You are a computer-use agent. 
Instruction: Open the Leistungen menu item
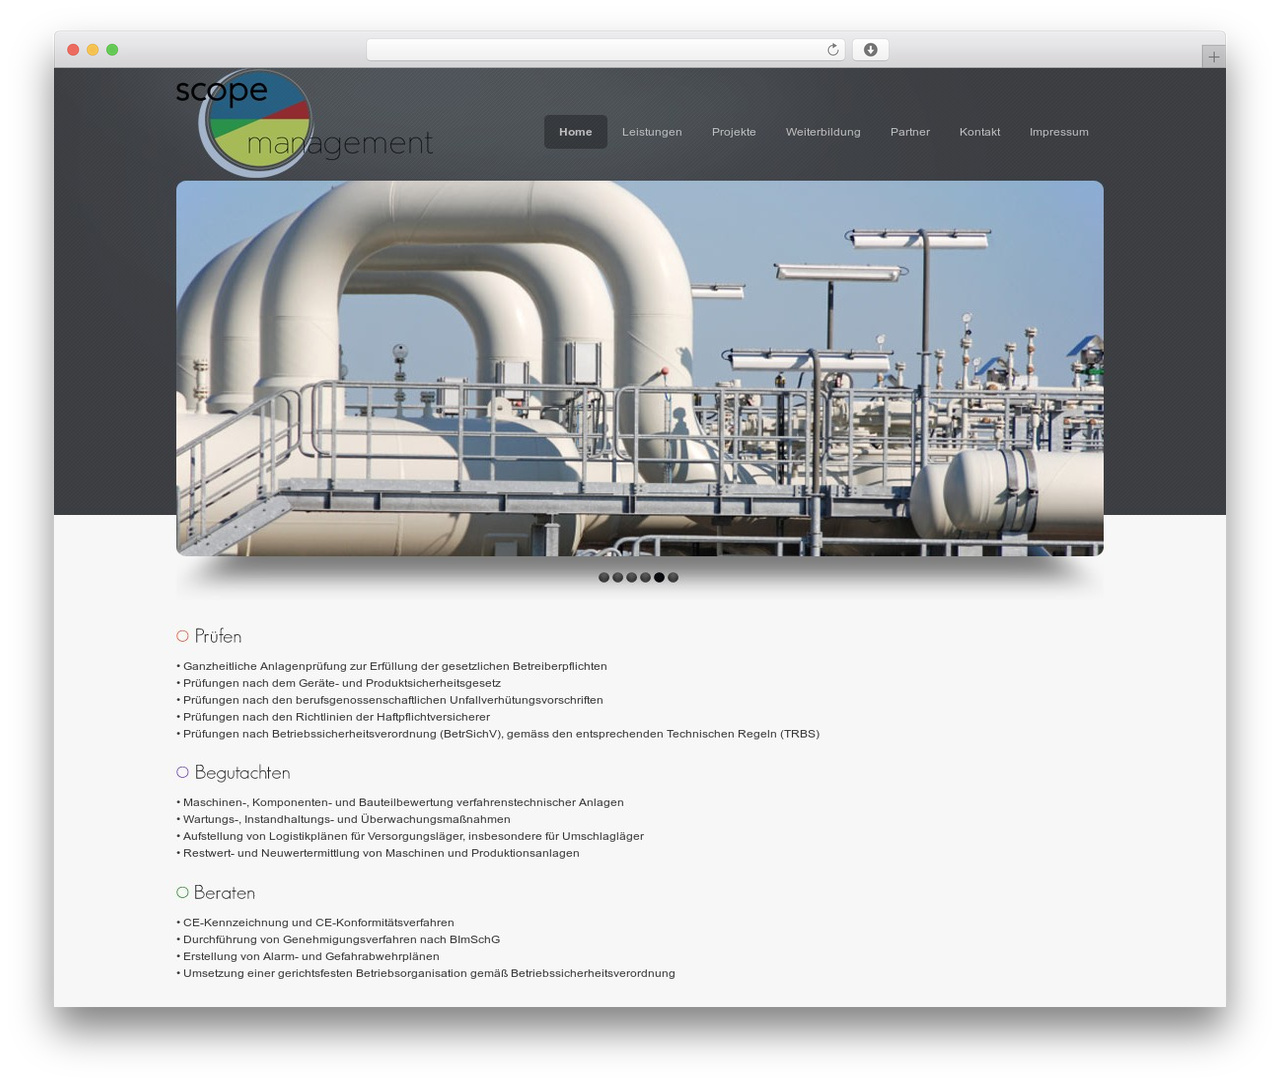(652, 132)
